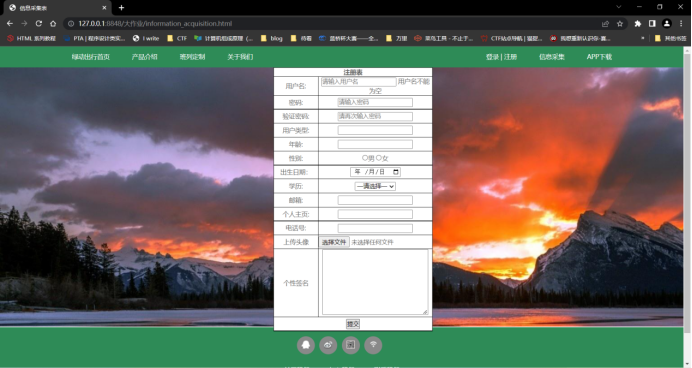Bookmark this page with the star icon
Screen dimensions: 692x368
620,23
